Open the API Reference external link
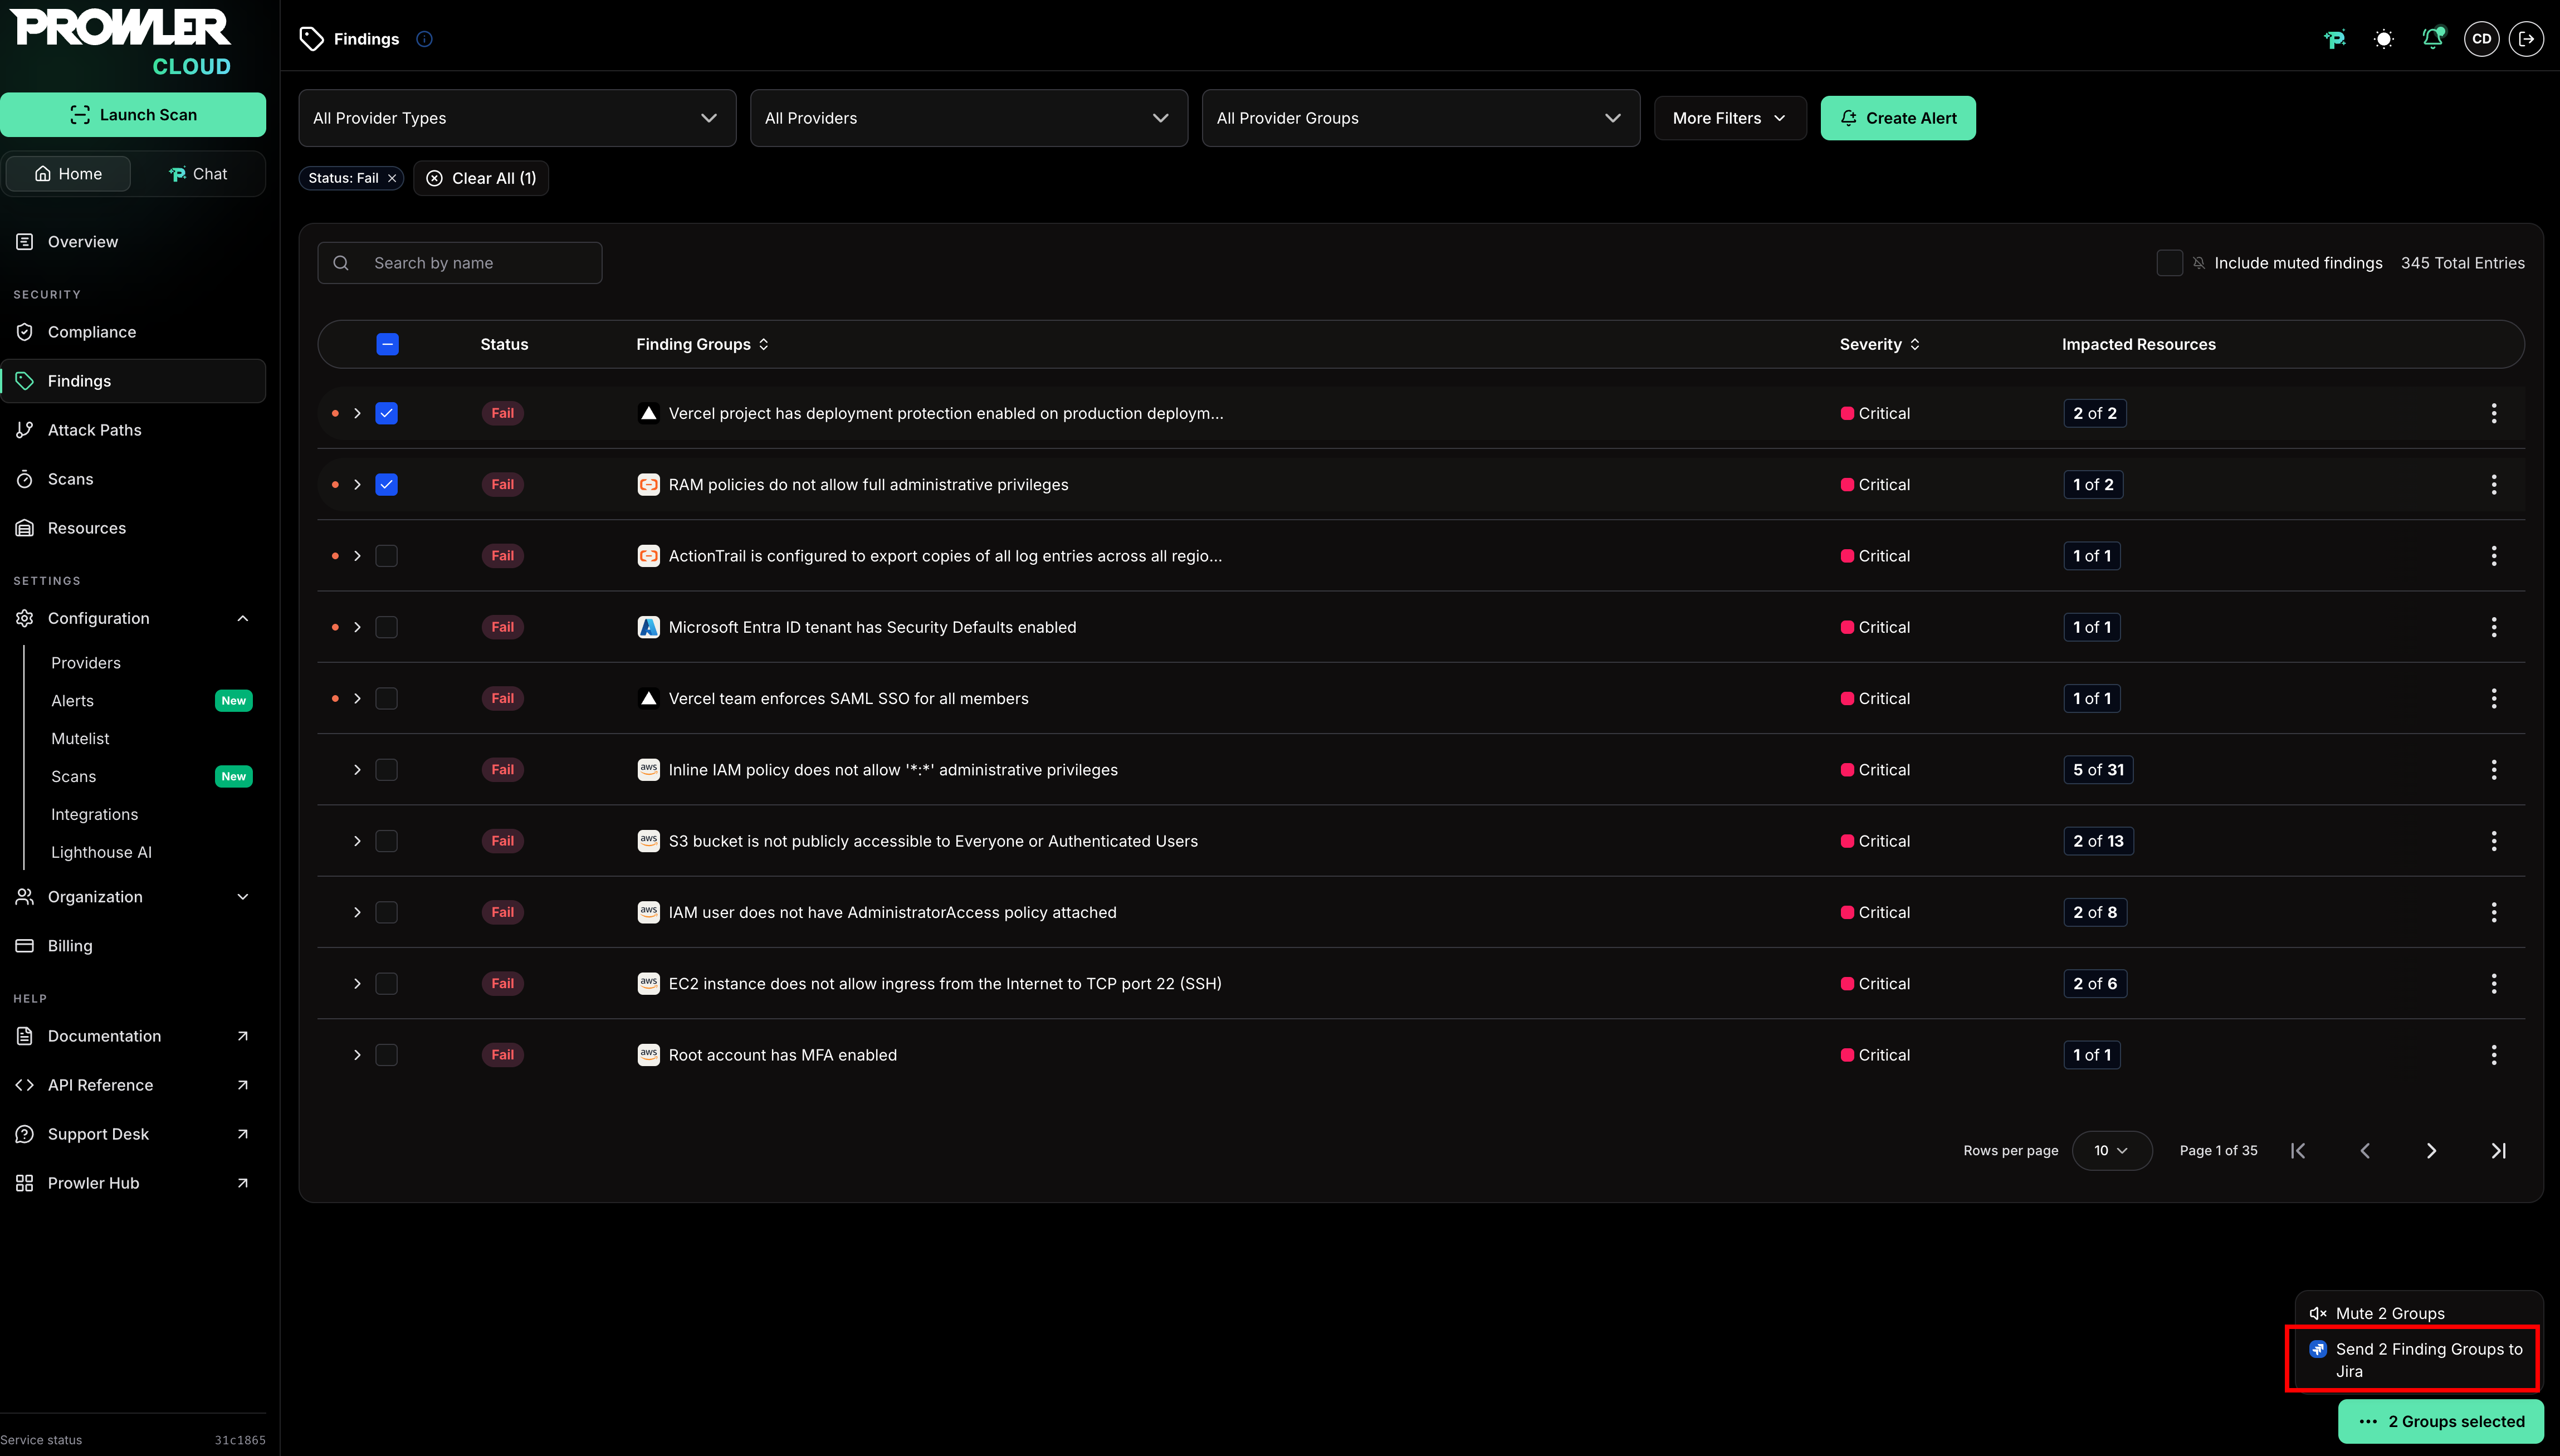 pos(133,1085)
